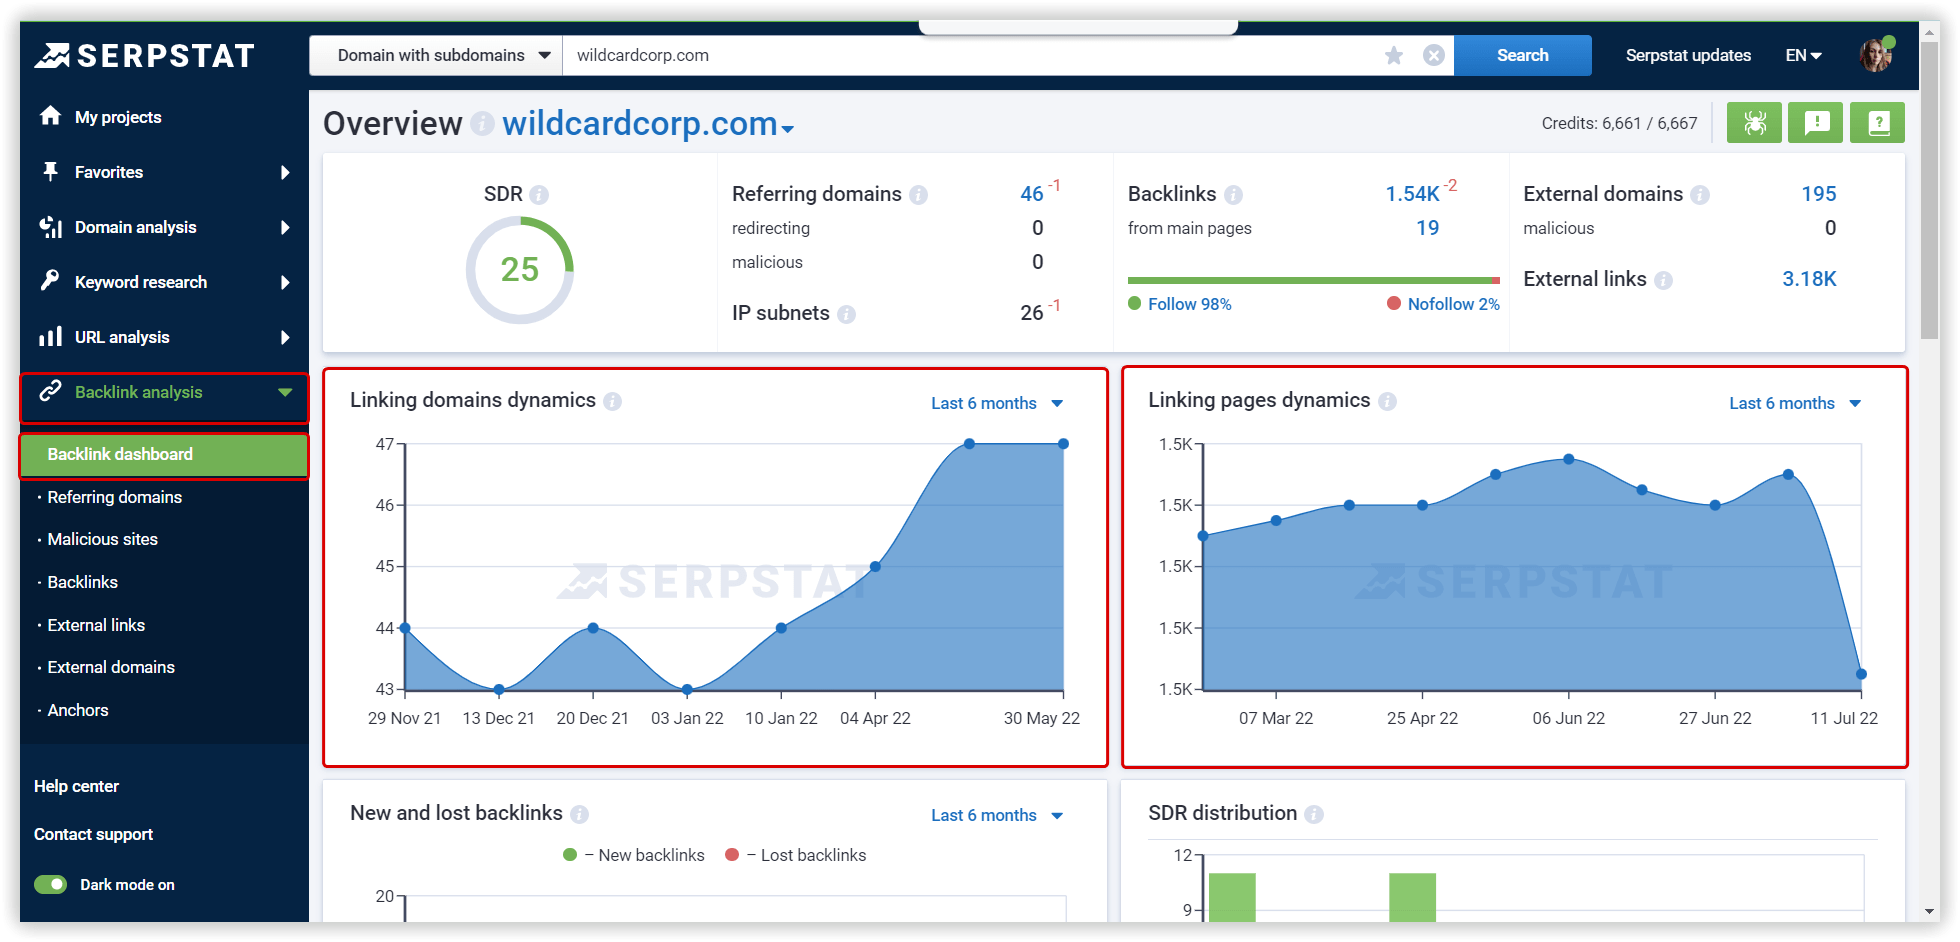The width and height of the screenshot is (1960, 942).
Task: Open the user profile avatar
Action: point(1876,54)
